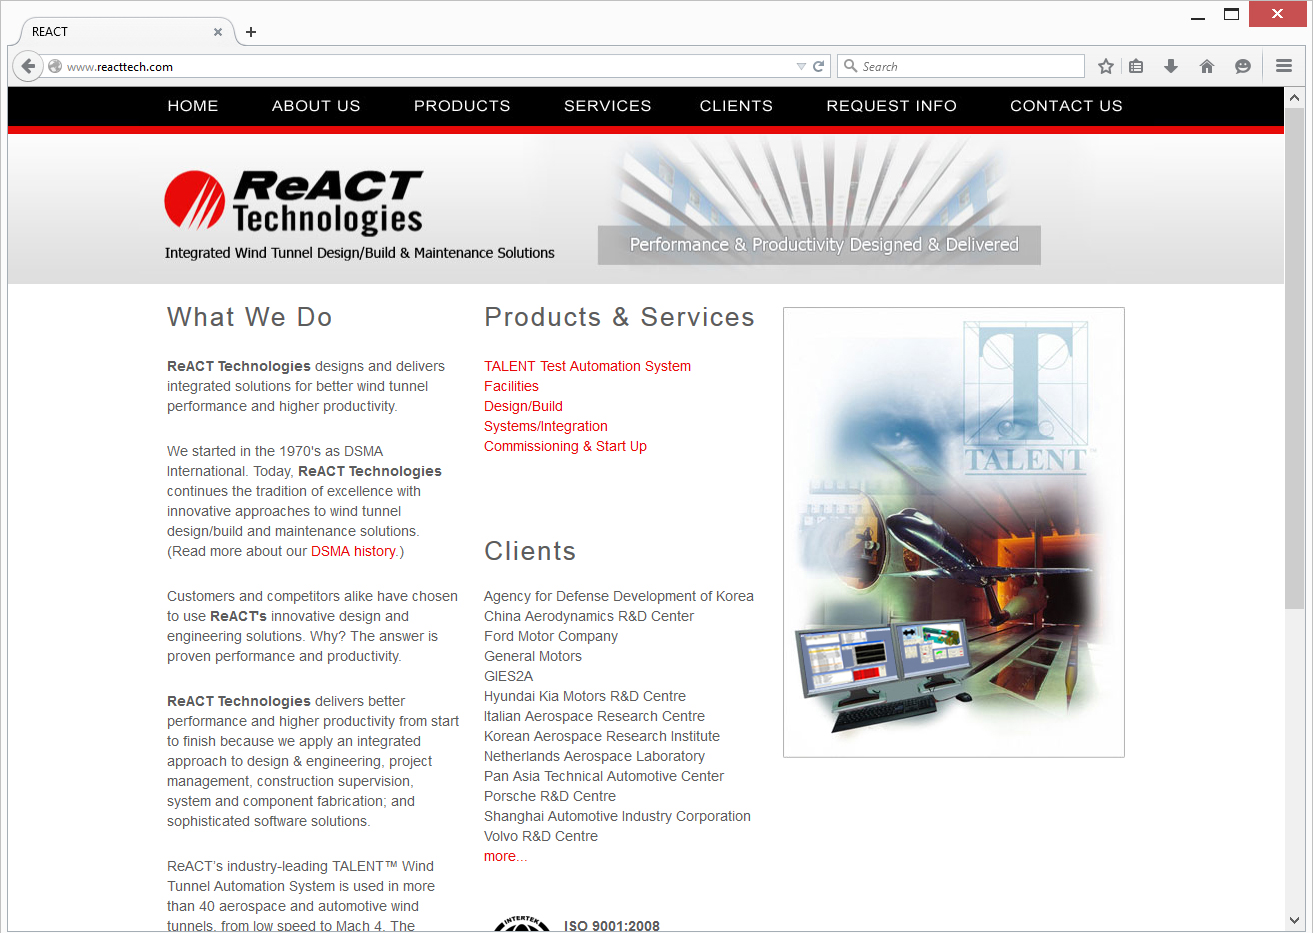Click the What We Do heading
This screenshot has width=1313, height=933.
tap(249, 317)
